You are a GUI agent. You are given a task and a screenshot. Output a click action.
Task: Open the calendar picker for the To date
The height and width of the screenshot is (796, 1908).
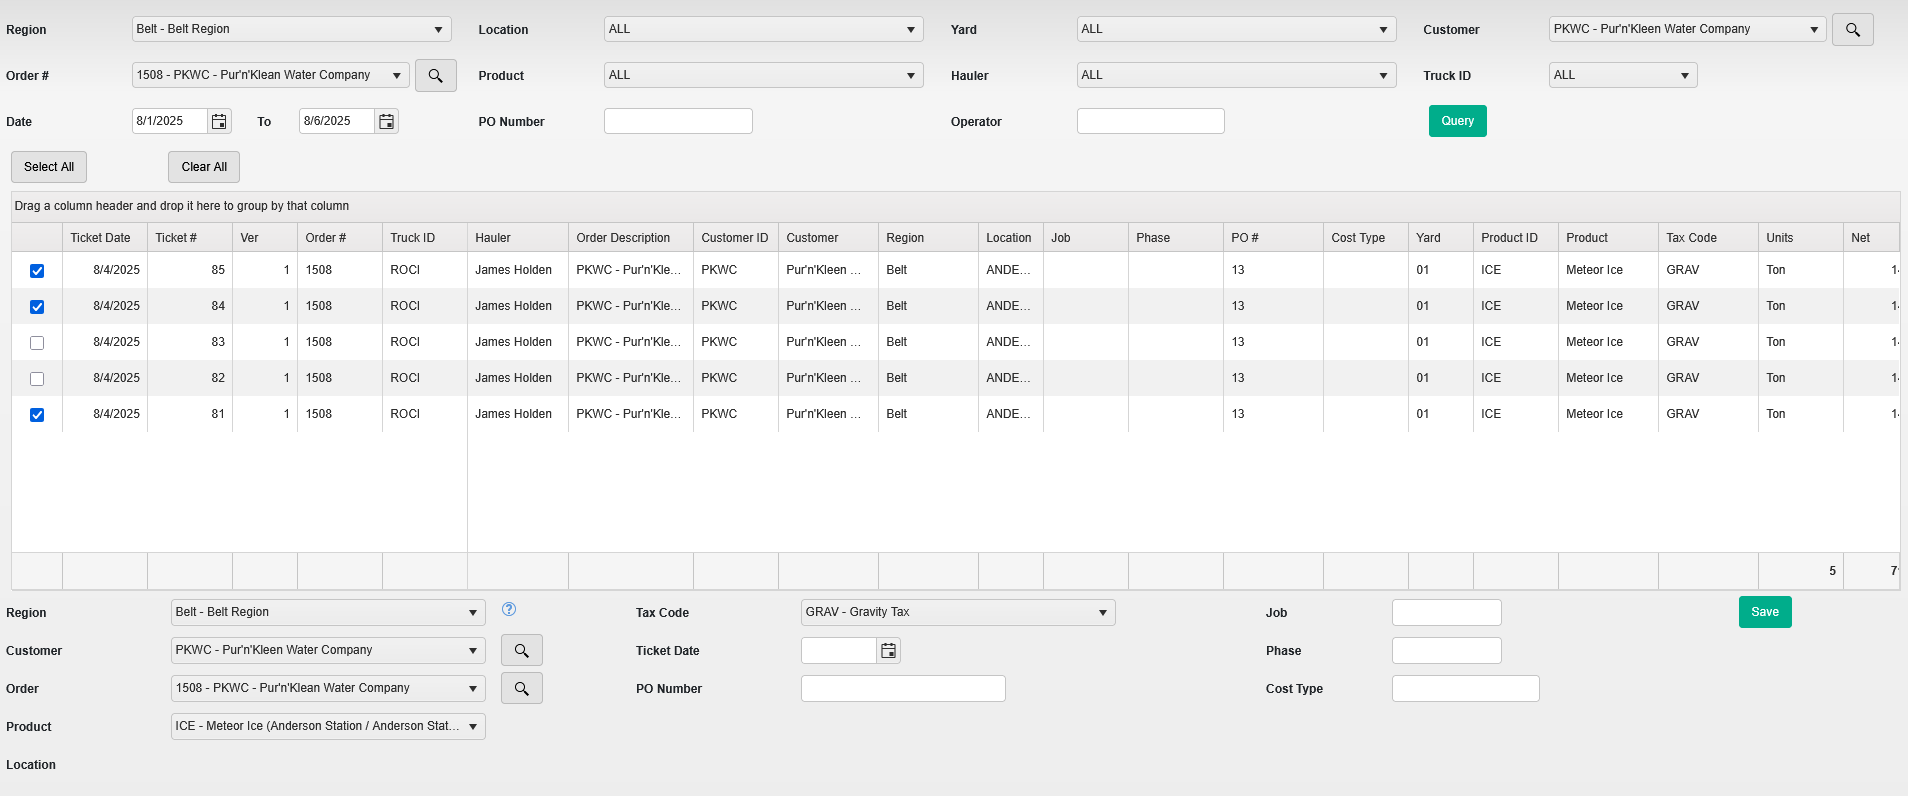(x=386, y=122)
